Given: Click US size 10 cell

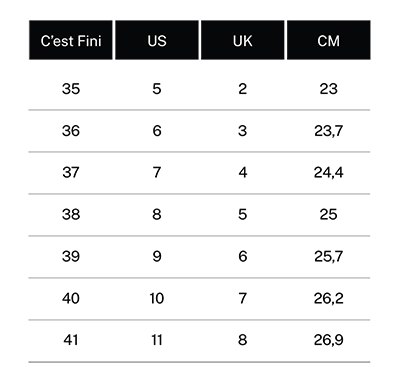Looking at the screenshot, I should point(157,298).
